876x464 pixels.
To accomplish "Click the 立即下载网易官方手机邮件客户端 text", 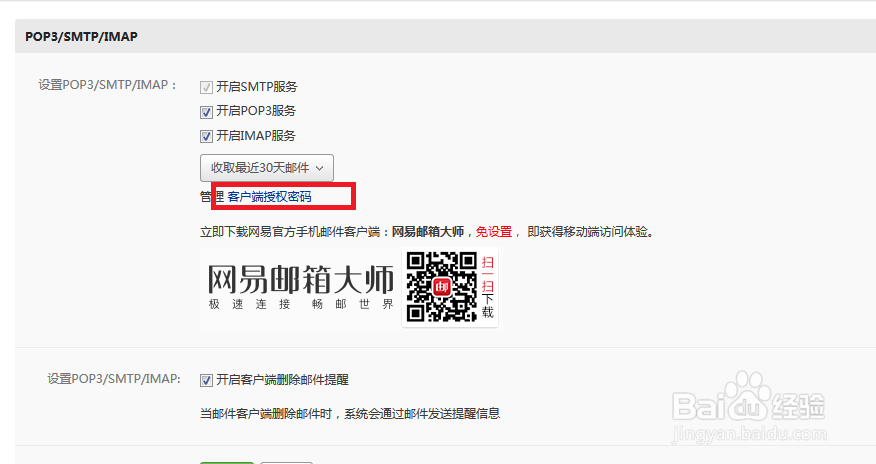I will (x=291, y=232).
